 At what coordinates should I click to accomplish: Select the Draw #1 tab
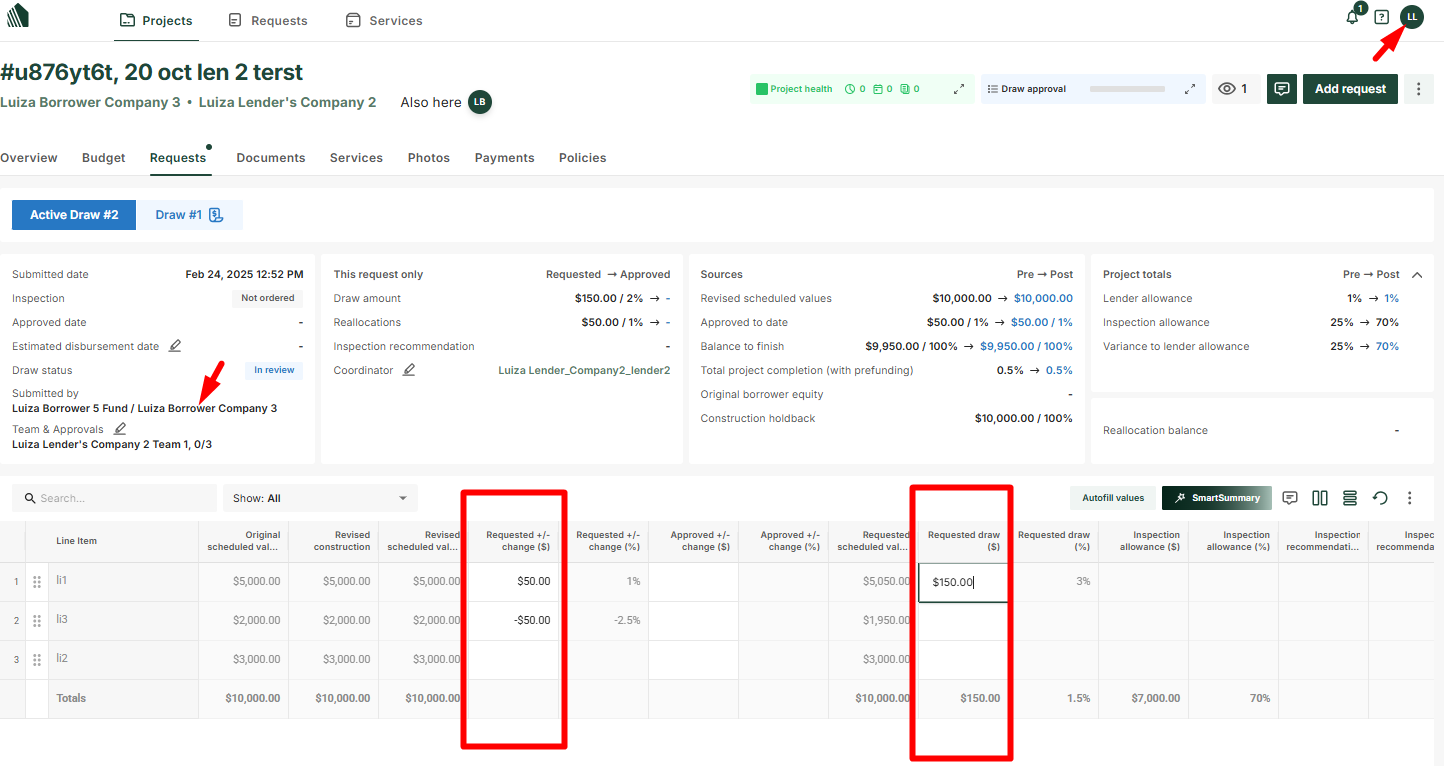[189, 215]
